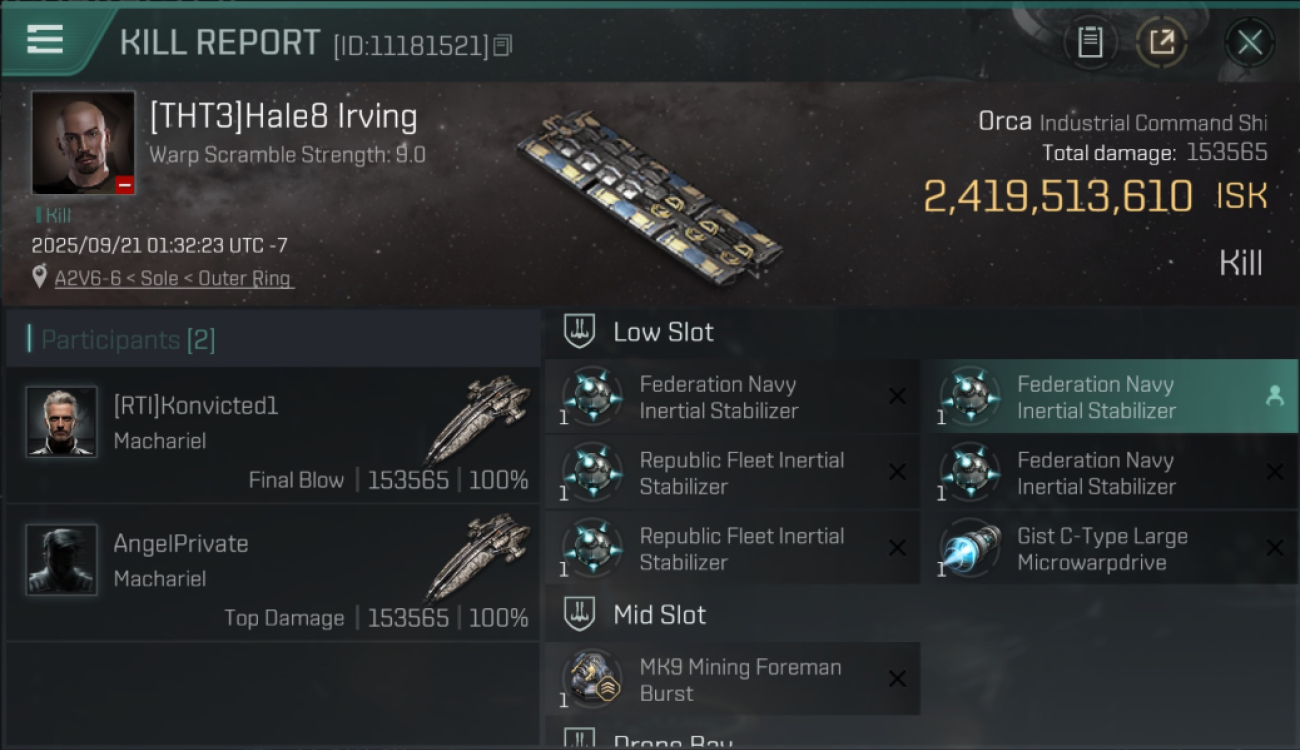This screenshot has height=750, width=1300.
Task: View AngelPrivate's portrait
Action: click(x=62, y=560)
